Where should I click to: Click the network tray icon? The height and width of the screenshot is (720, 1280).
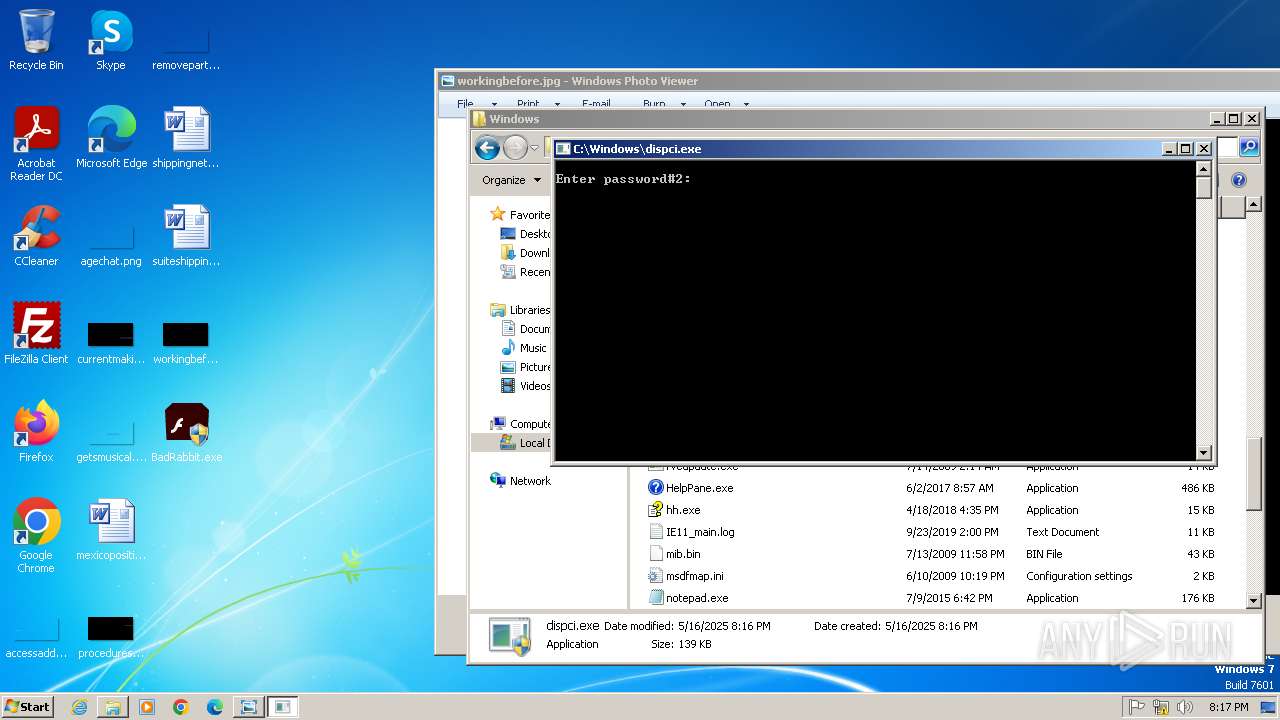tap(1161, 707)
